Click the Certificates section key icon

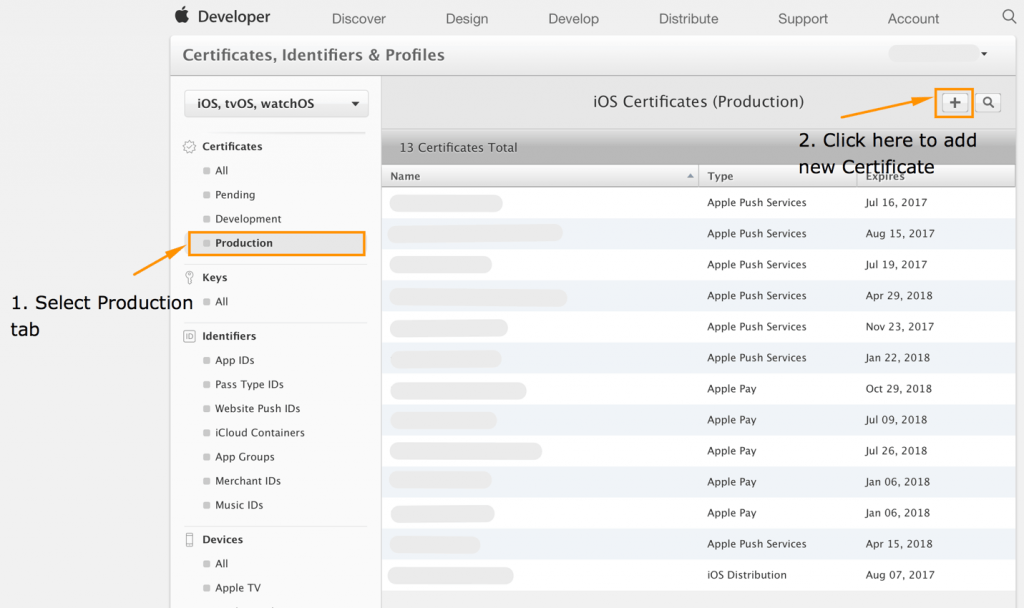[x=188, y=146]
